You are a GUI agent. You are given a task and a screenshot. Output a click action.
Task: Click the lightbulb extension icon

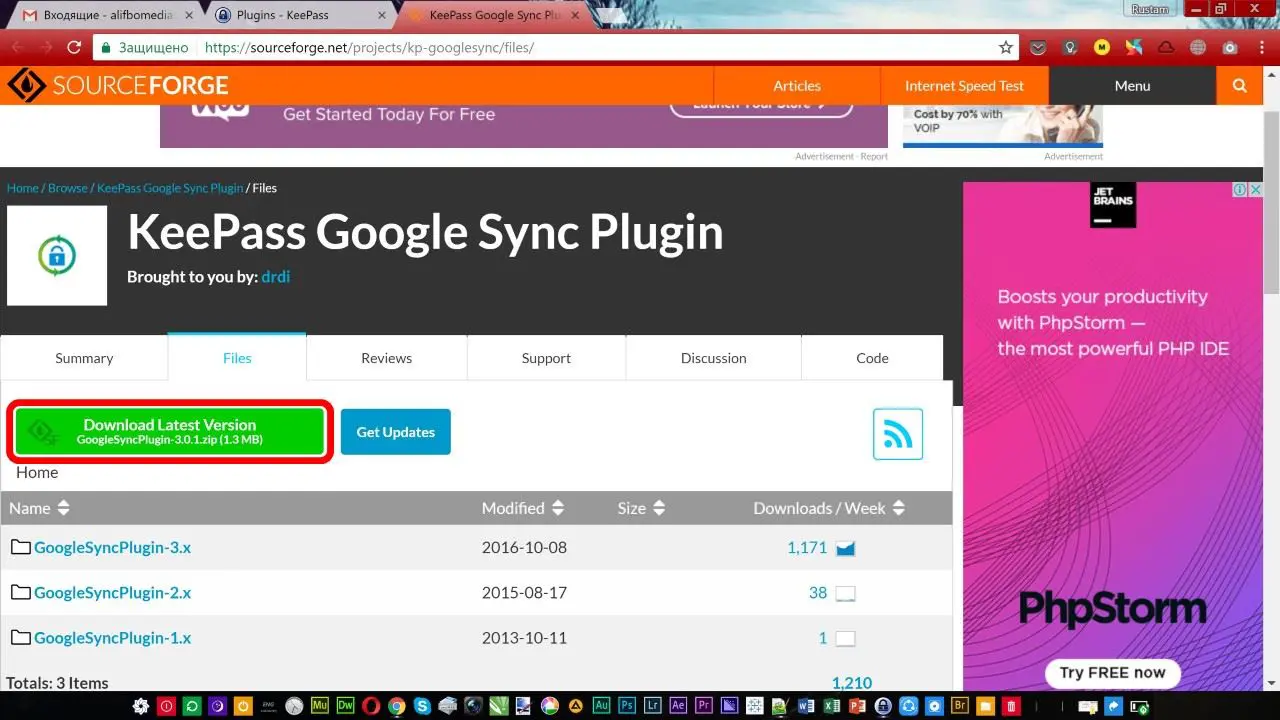tap(1071, 47)
